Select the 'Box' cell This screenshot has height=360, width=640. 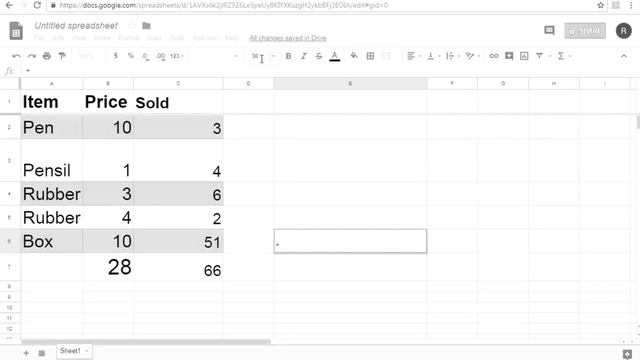[51, 241]
